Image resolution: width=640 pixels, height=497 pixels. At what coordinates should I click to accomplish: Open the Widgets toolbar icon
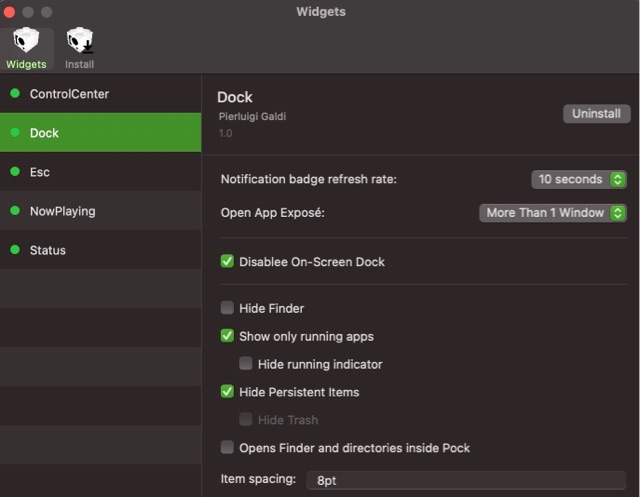[x=26, y=47]
